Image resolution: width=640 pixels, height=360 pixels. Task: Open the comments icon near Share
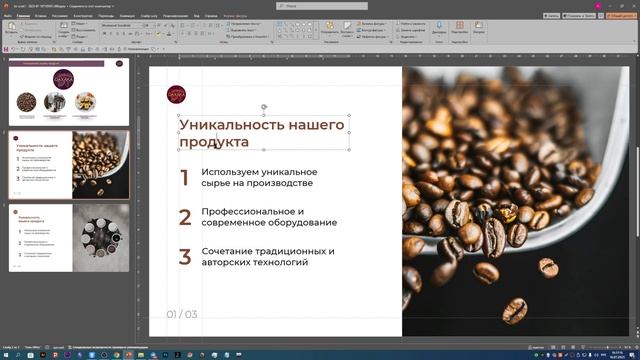[x=601, y=16]
